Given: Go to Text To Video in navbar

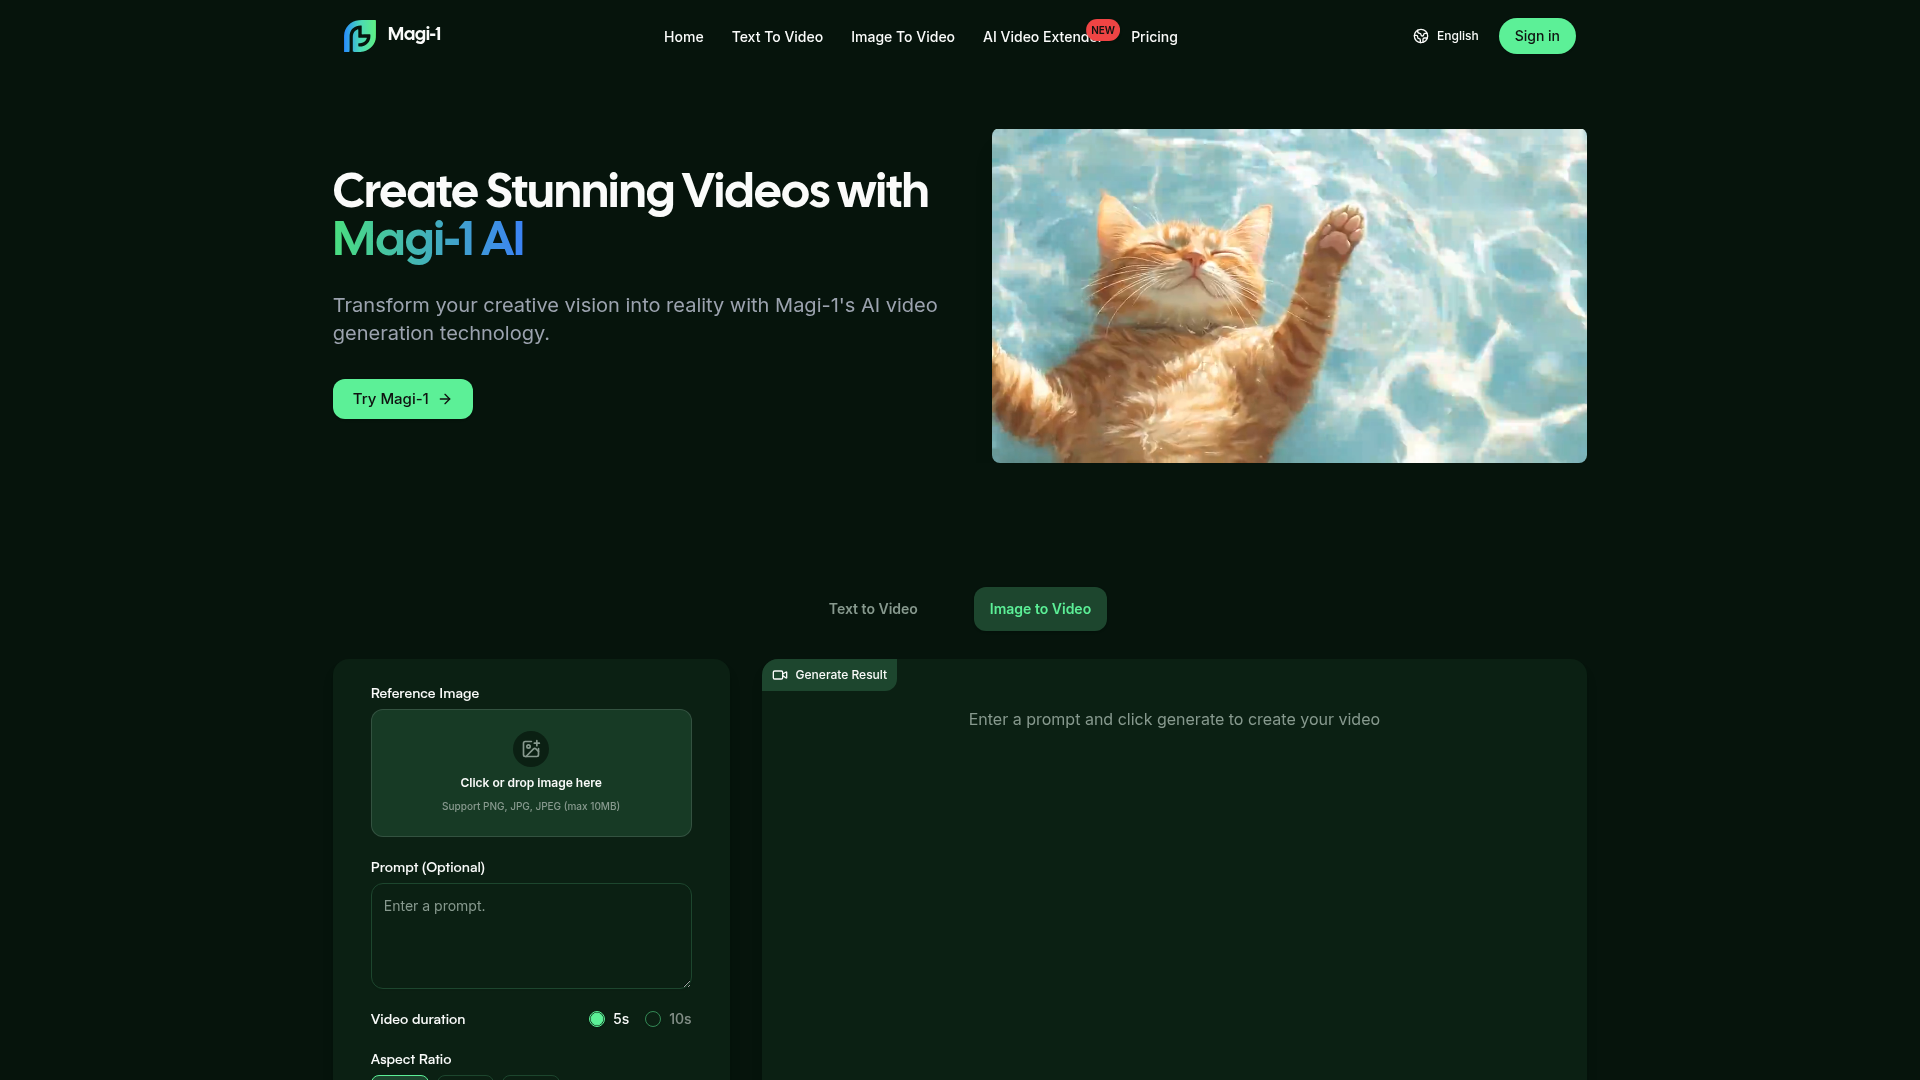Looking at the screenshot, I should [x=777, y=37].
